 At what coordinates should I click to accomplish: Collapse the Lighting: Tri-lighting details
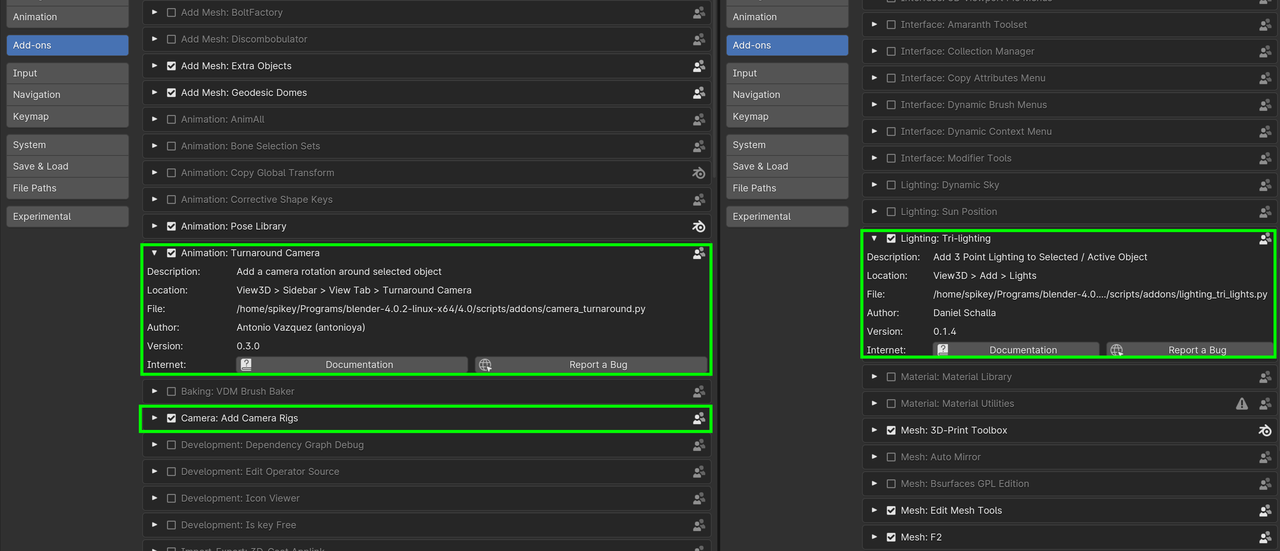875,239
